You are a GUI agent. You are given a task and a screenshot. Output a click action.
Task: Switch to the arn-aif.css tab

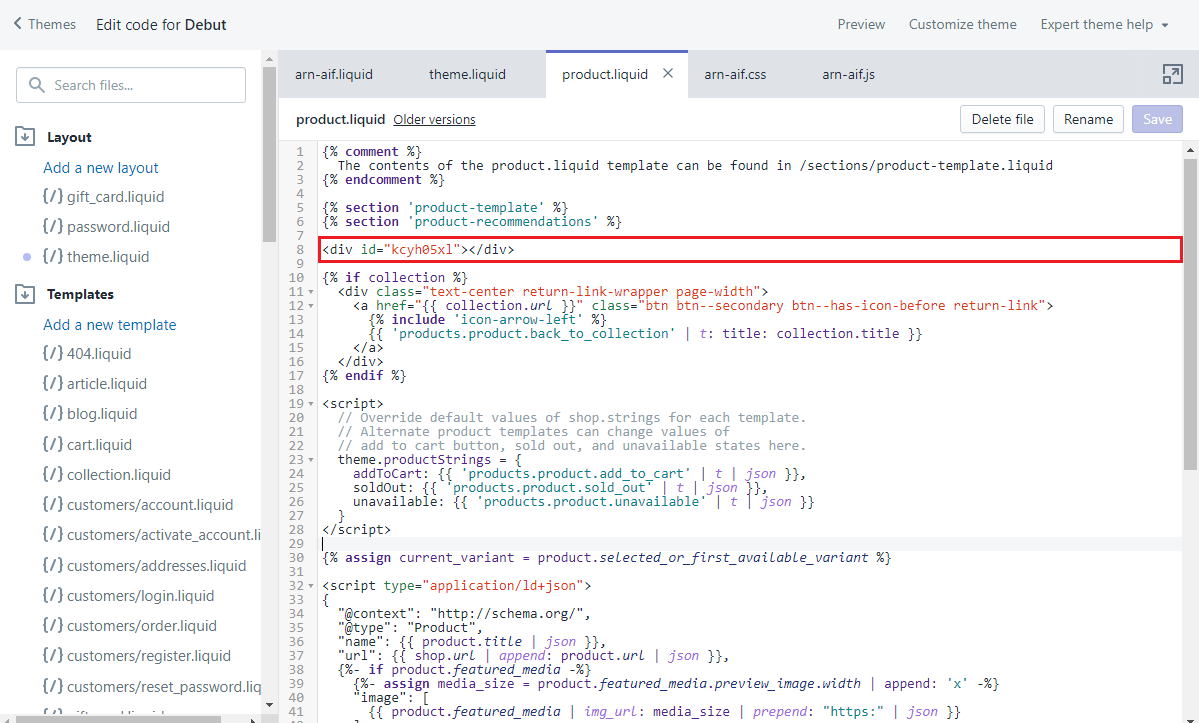click(735, 74)
